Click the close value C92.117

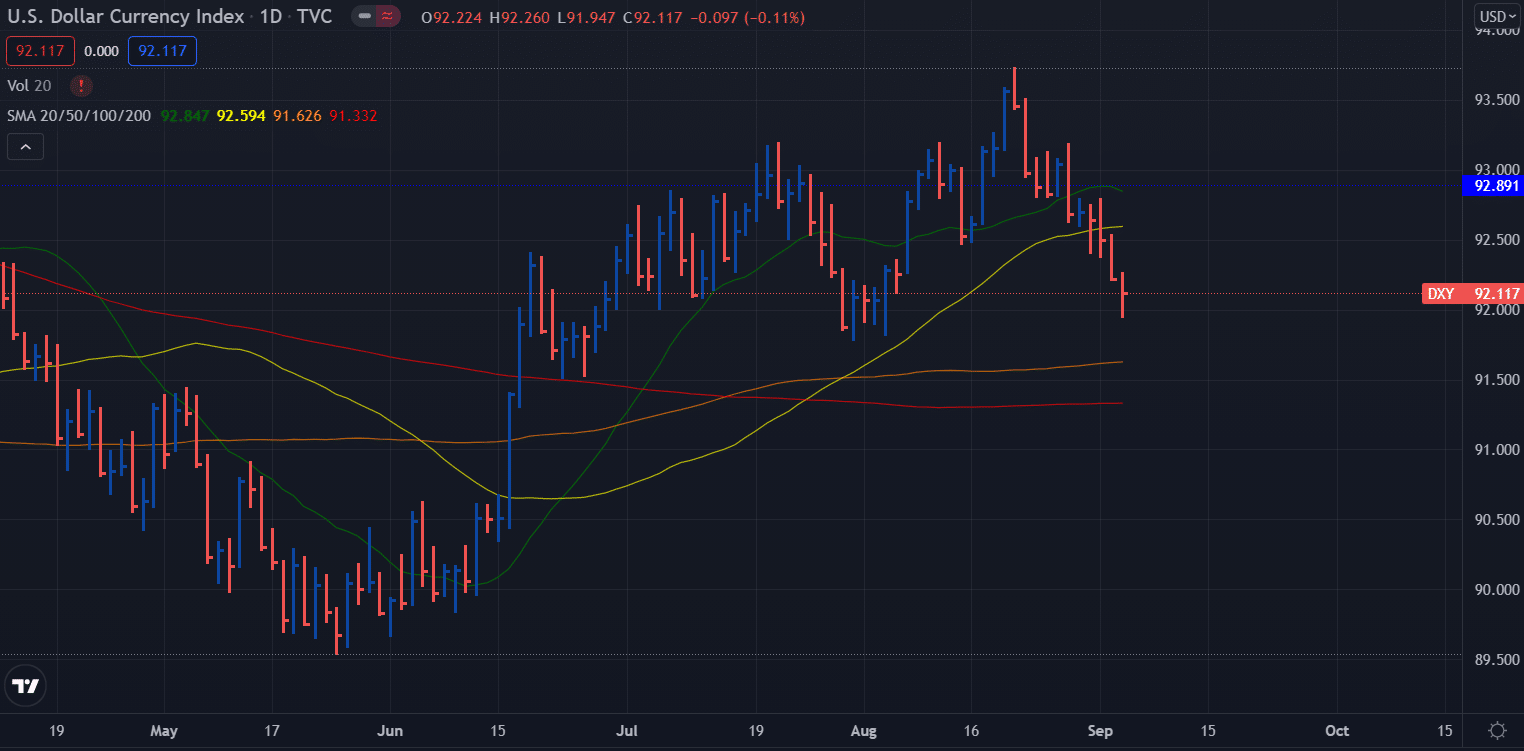(x=652, y=18)
